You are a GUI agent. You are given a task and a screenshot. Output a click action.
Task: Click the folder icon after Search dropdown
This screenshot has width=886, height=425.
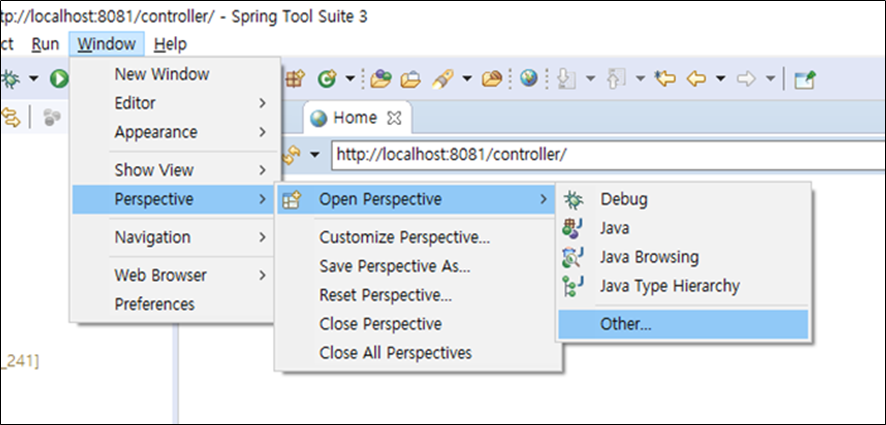pyautogui.click(x=492, y=79)
